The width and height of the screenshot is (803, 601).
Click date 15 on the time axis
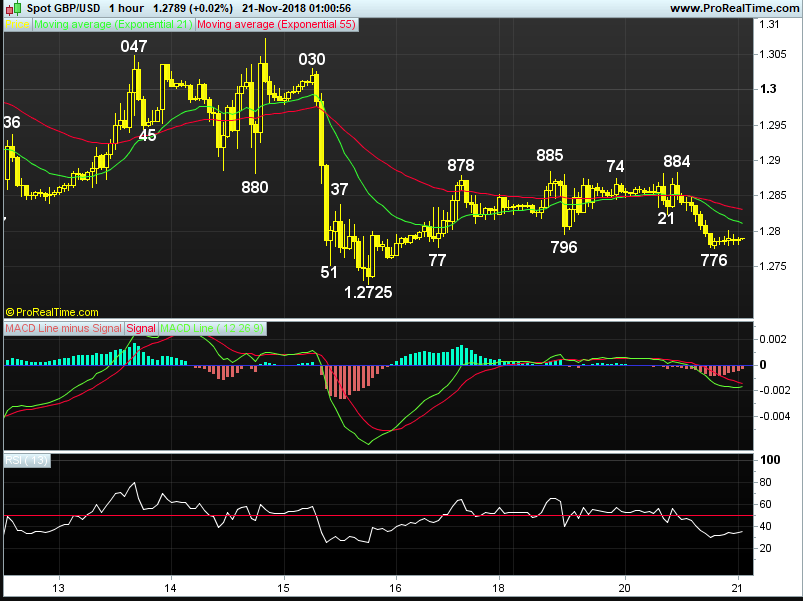coord(283,588)
